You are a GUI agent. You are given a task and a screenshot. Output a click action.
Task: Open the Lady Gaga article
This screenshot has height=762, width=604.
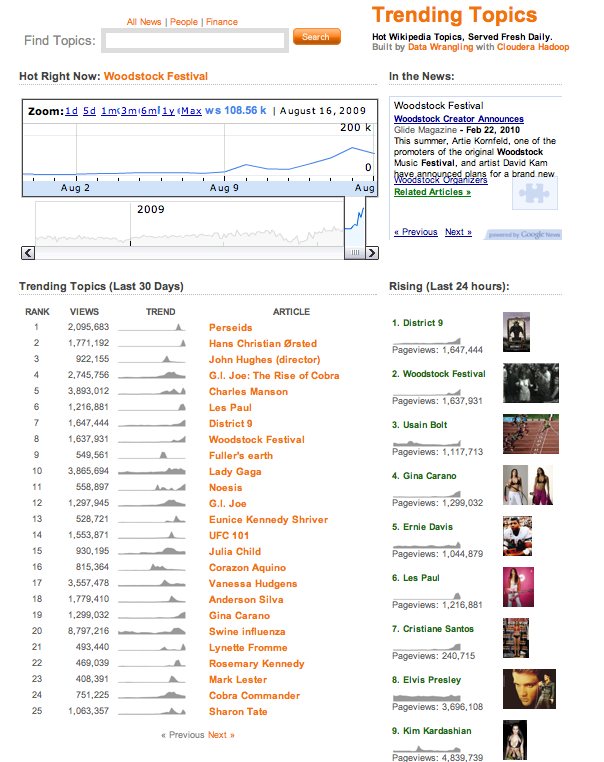click(235, 471)
